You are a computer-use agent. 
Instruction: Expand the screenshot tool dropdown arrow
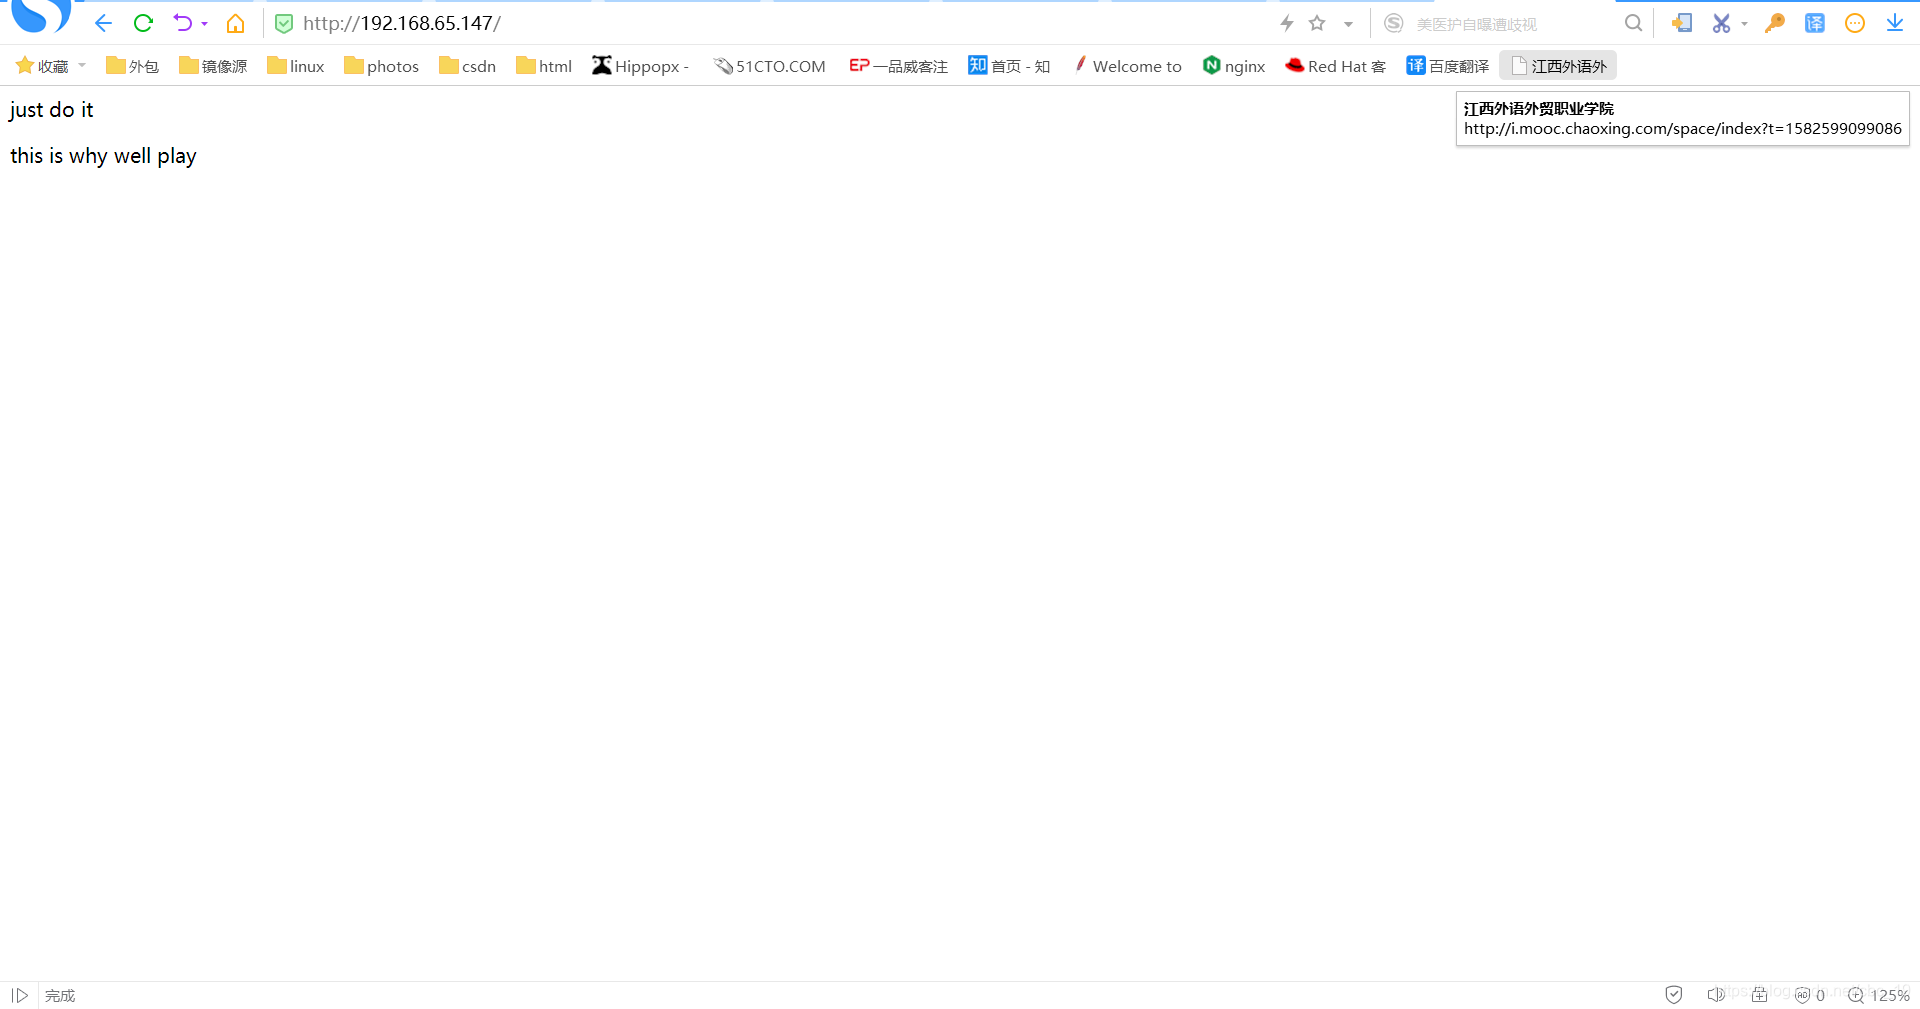[x=1744, y=24]
